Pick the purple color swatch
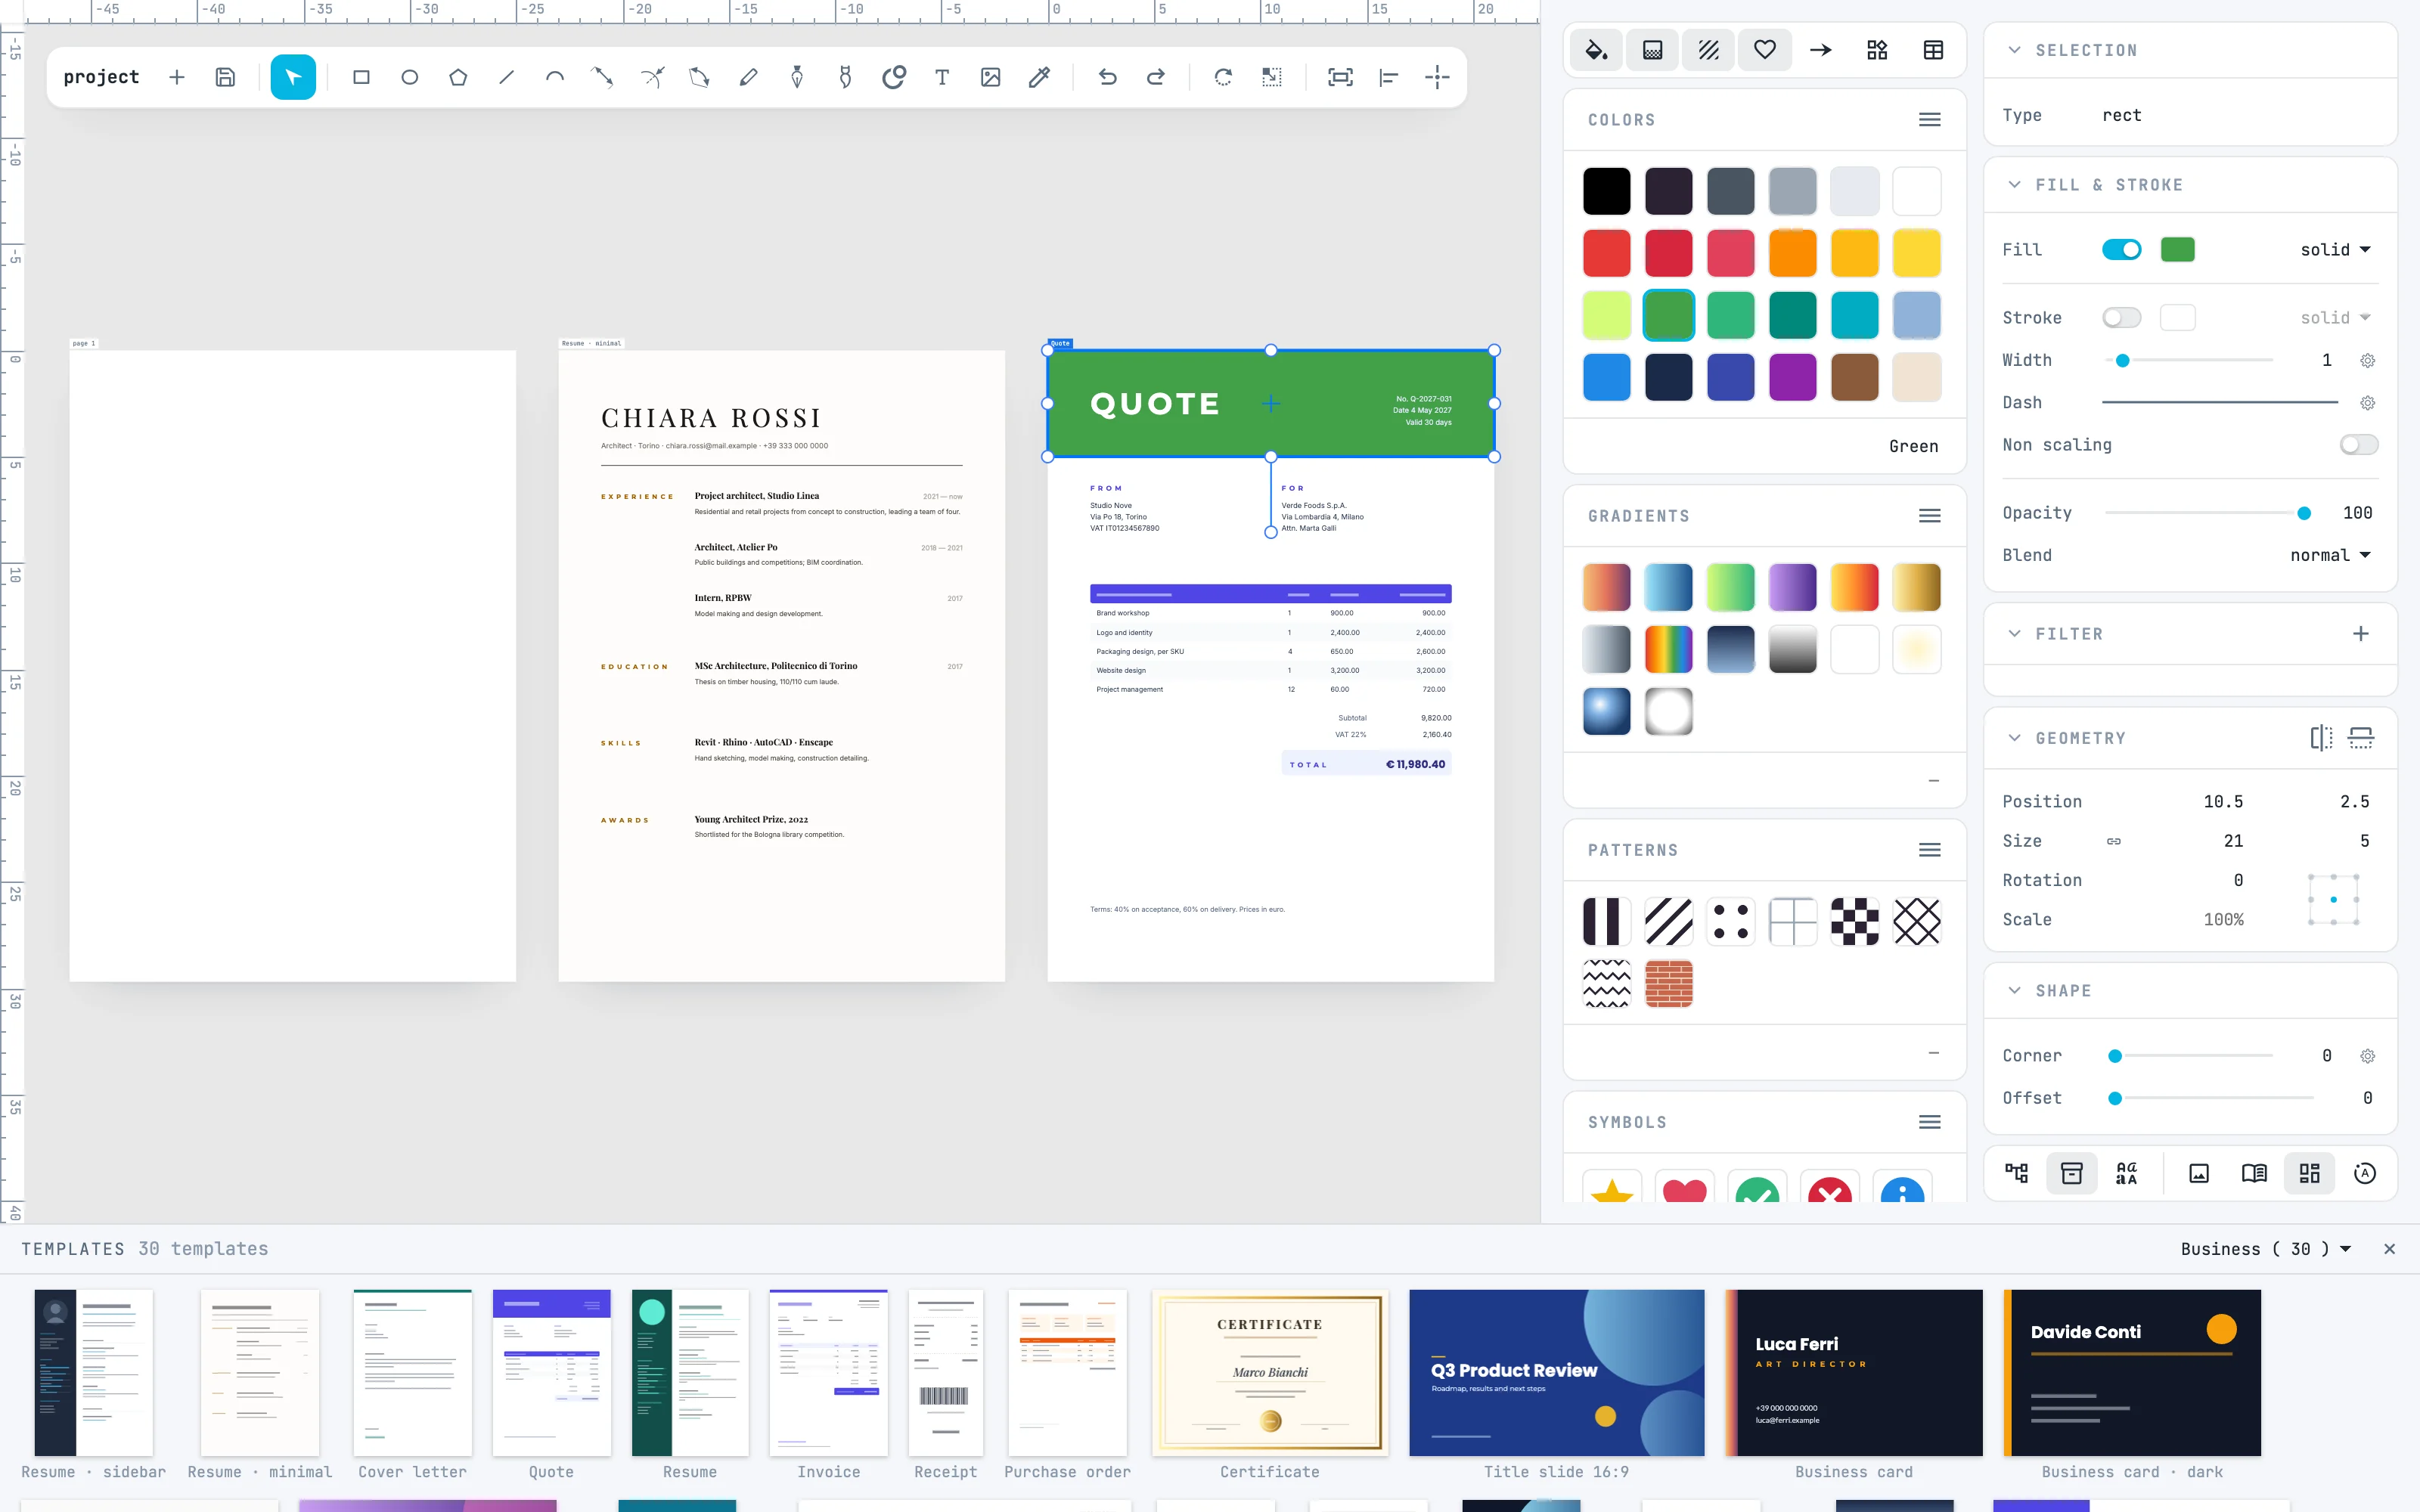Viewport: 2420px width, 1512px height. pyautogui.click(x=1792, y=377)
